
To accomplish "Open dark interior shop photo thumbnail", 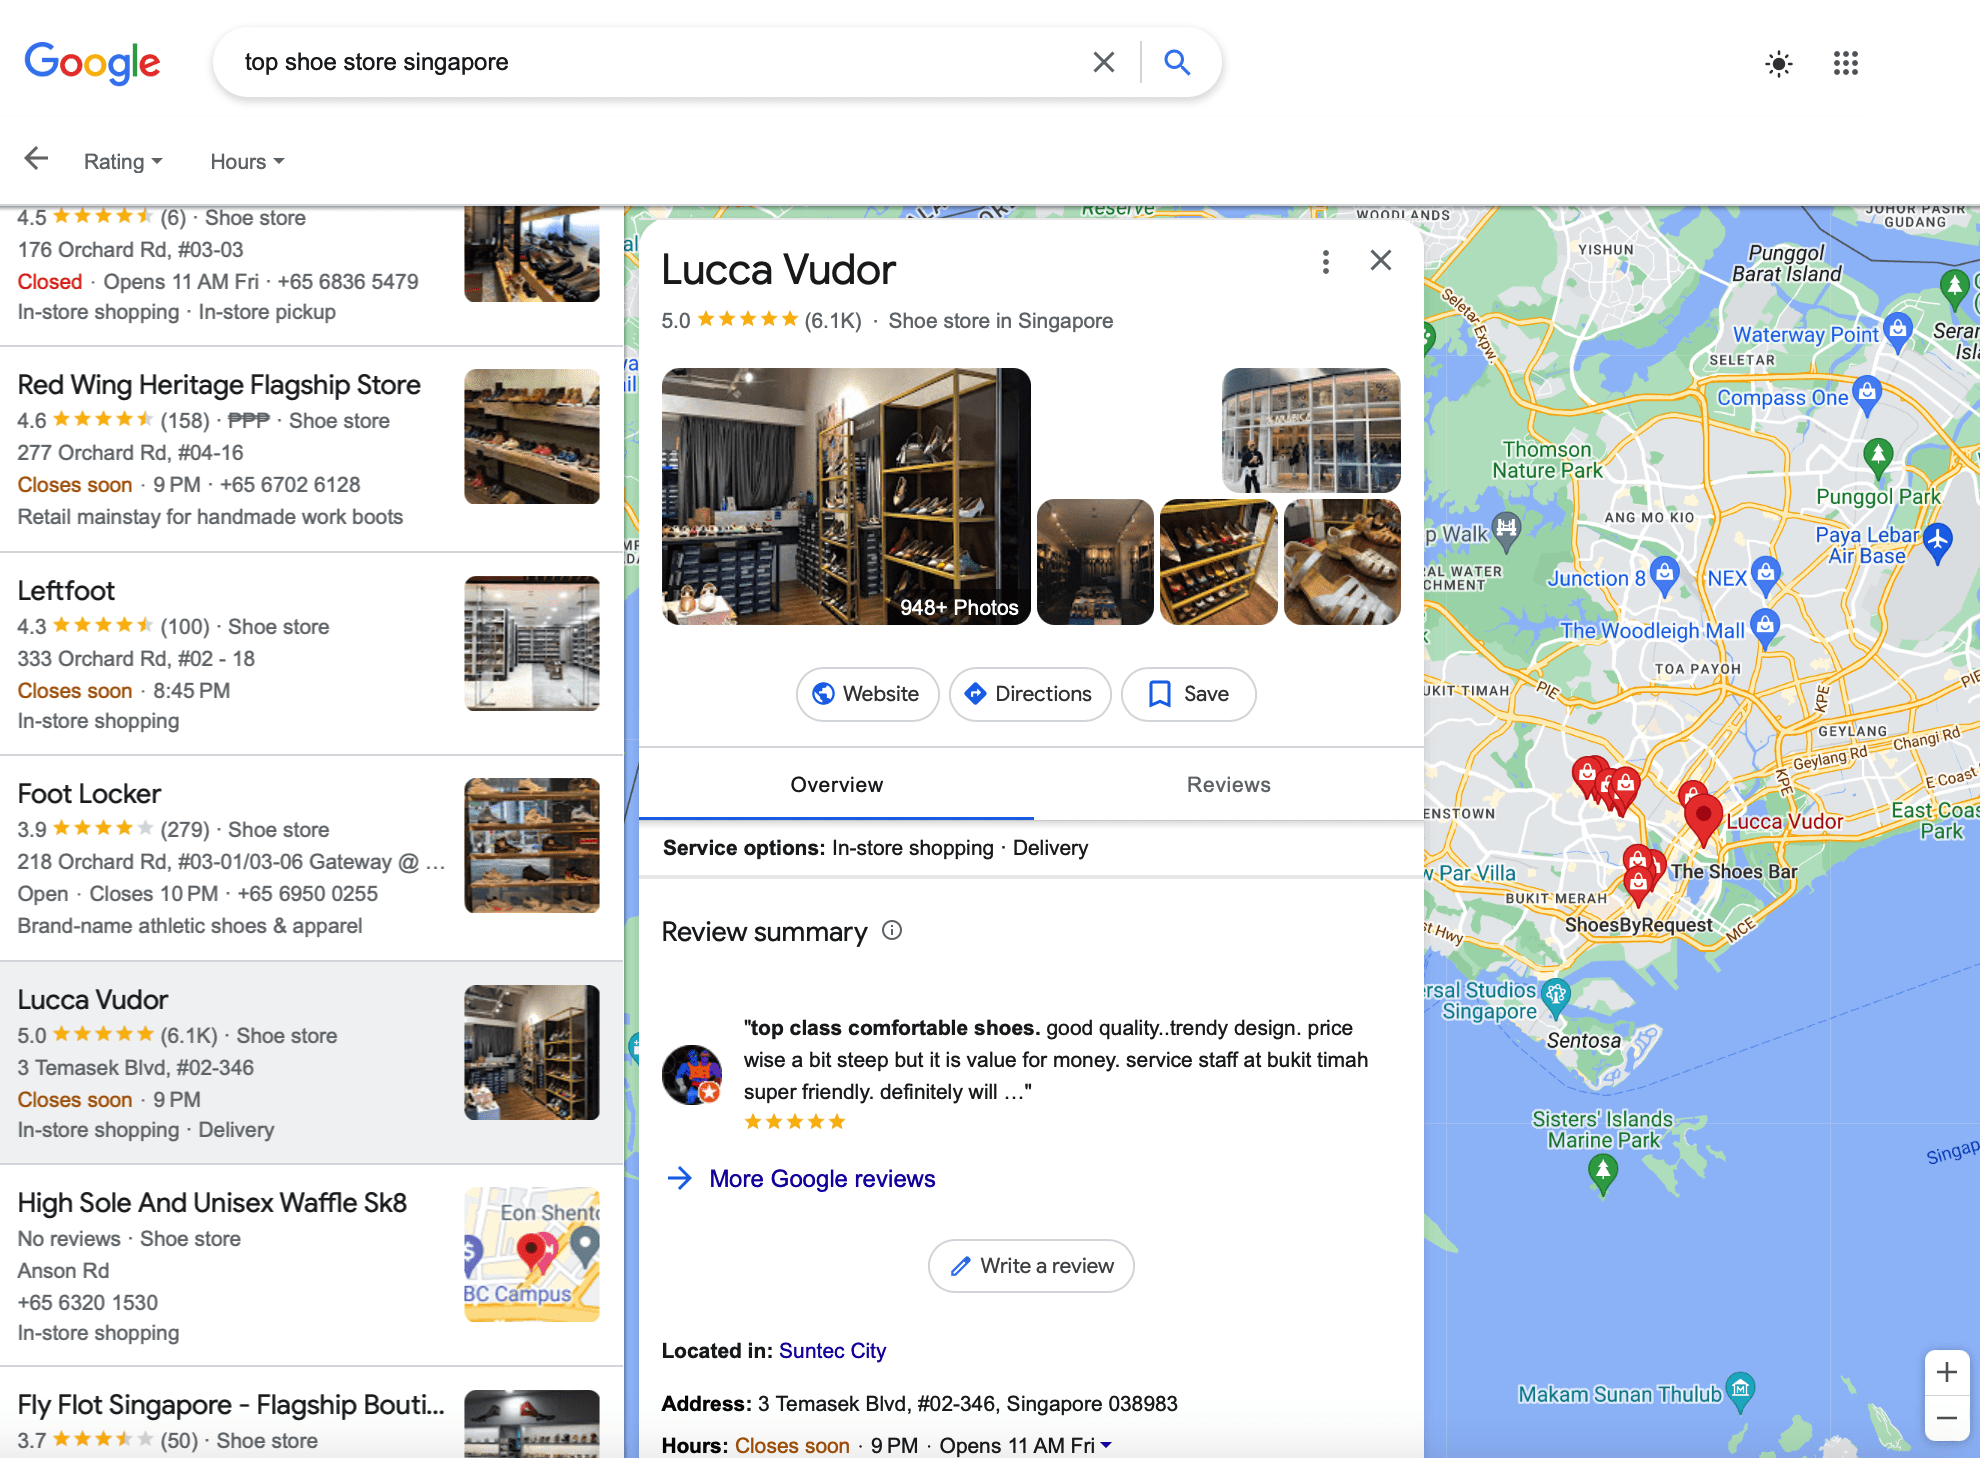I will click(1095, 562).
